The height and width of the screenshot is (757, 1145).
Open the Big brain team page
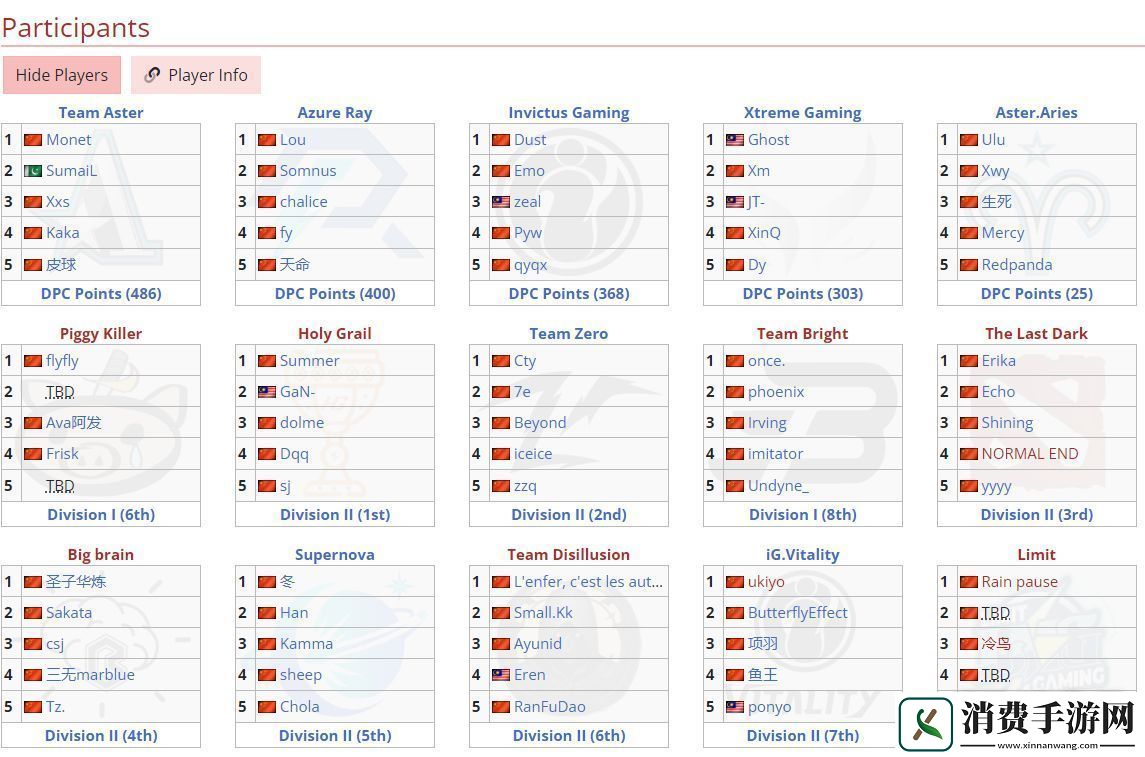[101, 555]
